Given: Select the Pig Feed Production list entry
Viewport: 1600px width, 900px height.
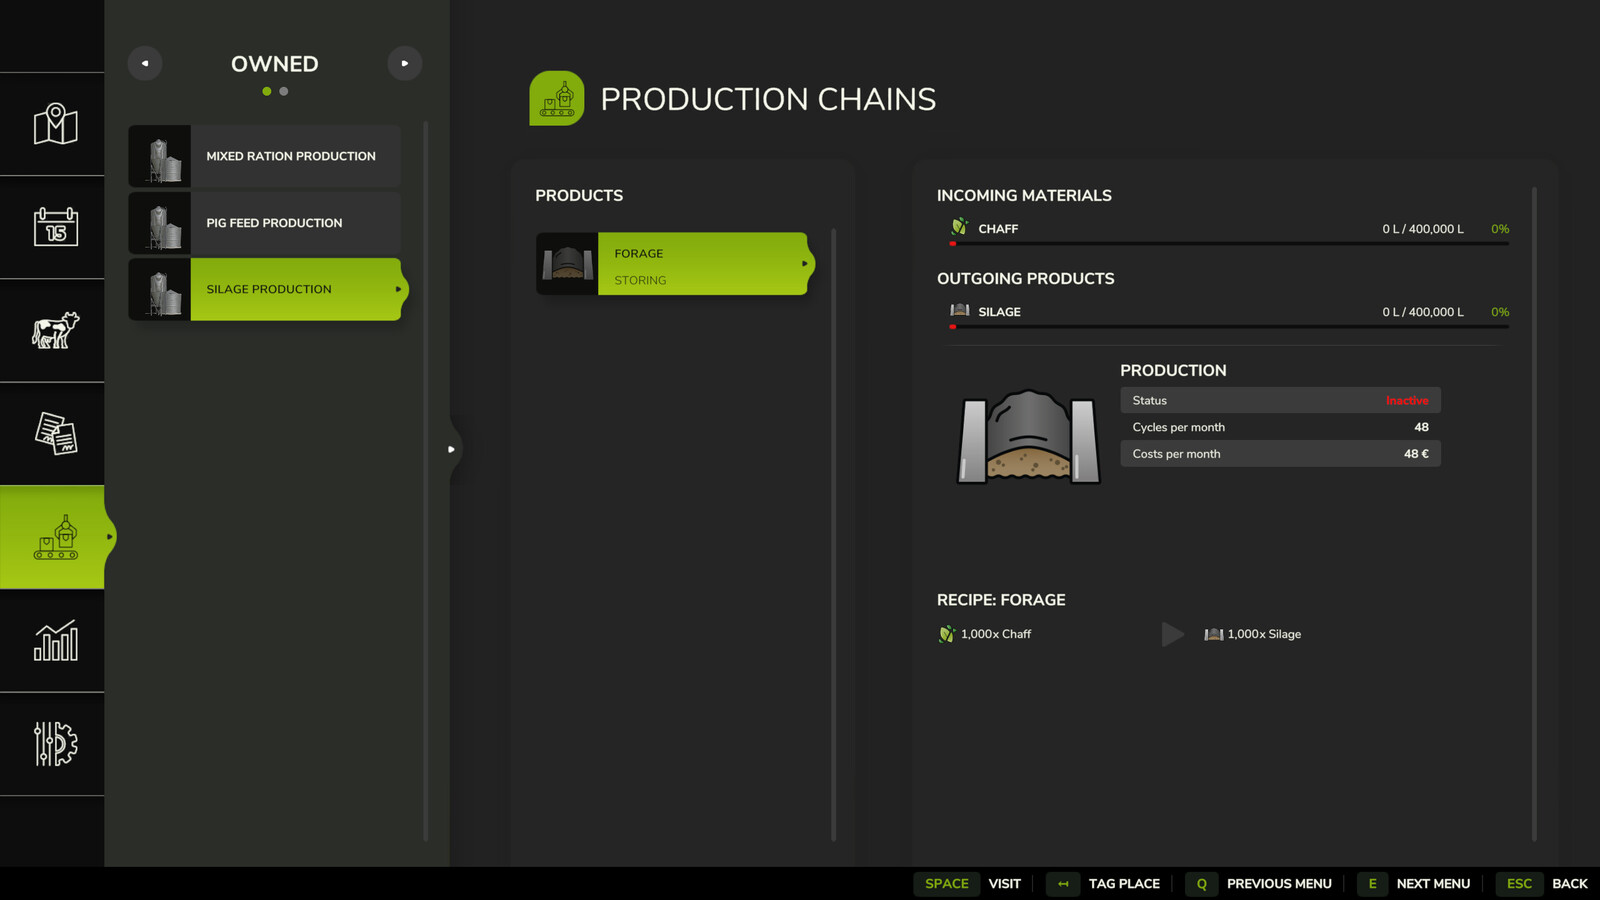Looking at the screenshot, I should (x=274, y=222).
